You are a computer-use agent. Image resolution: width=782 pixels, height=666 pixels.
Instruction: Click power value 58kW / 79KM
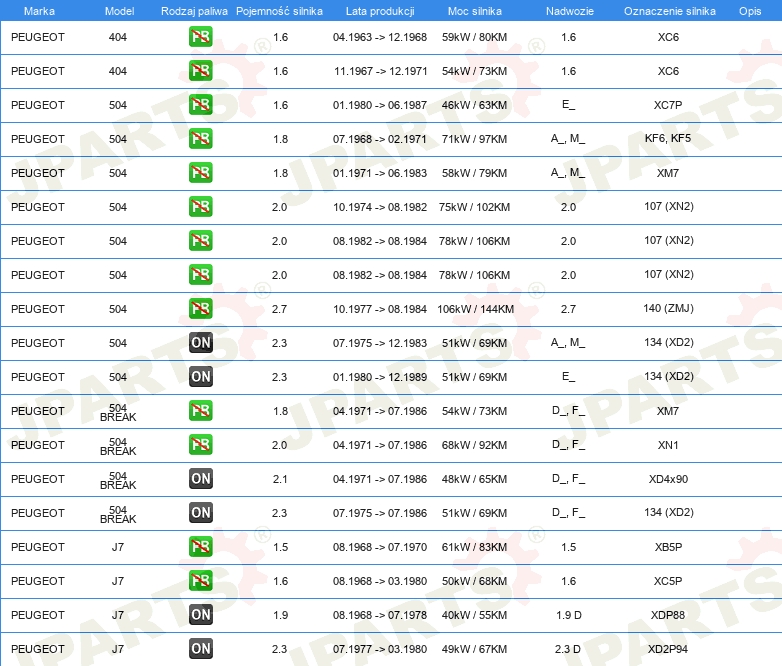[474, 173]
